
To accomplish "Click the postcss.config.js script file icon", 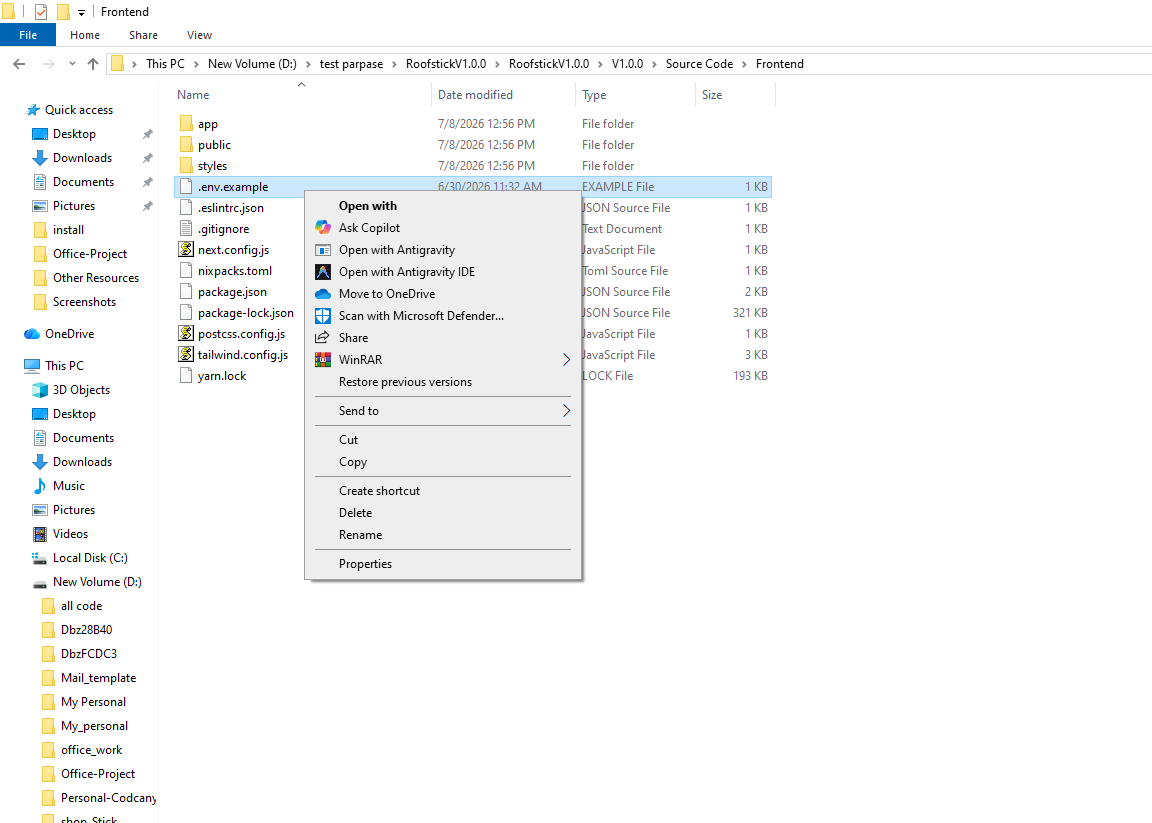I will (x=186, y=334).
